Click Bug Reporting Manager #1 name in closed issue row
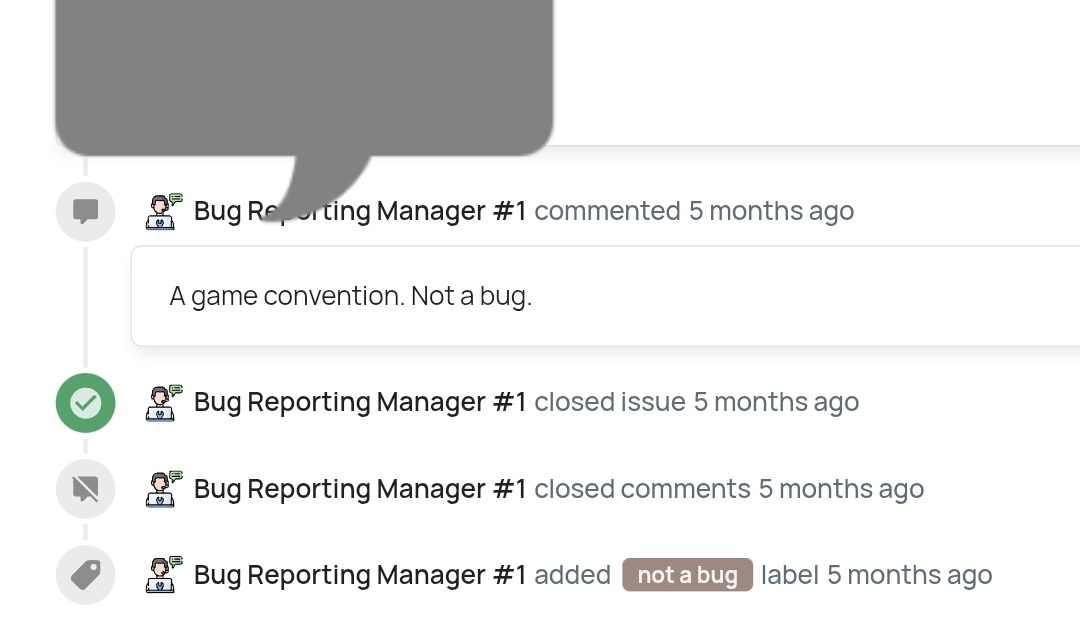1080x626 pixels. (x=360, y=402)
